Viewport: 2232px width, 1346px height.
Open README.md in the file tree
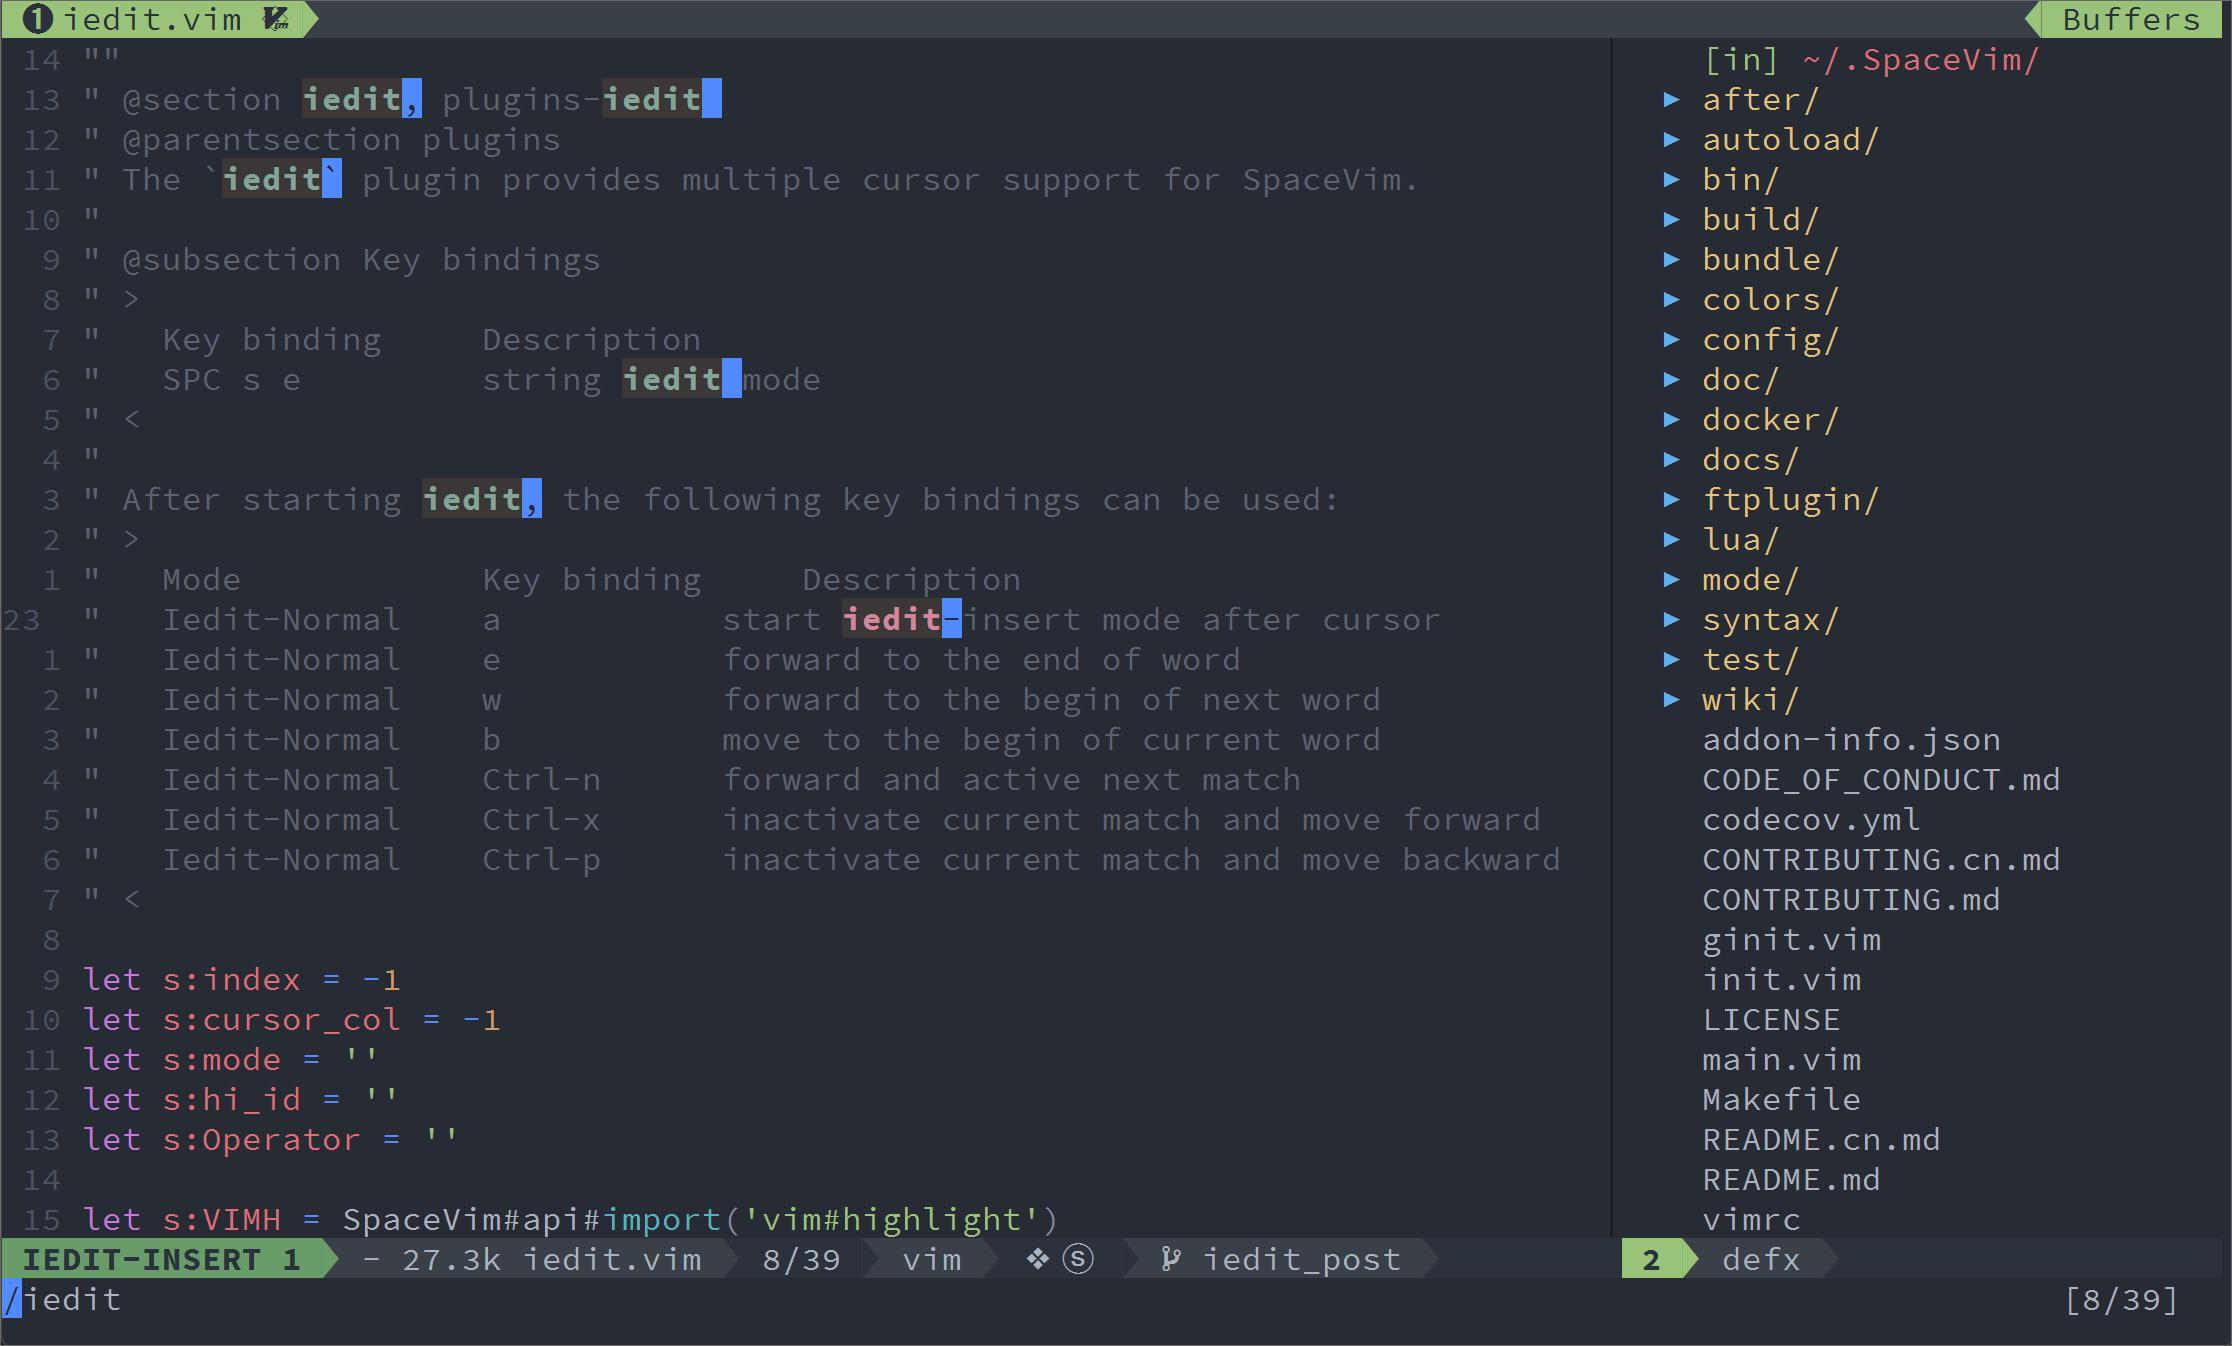[x=1790, y=1179]
